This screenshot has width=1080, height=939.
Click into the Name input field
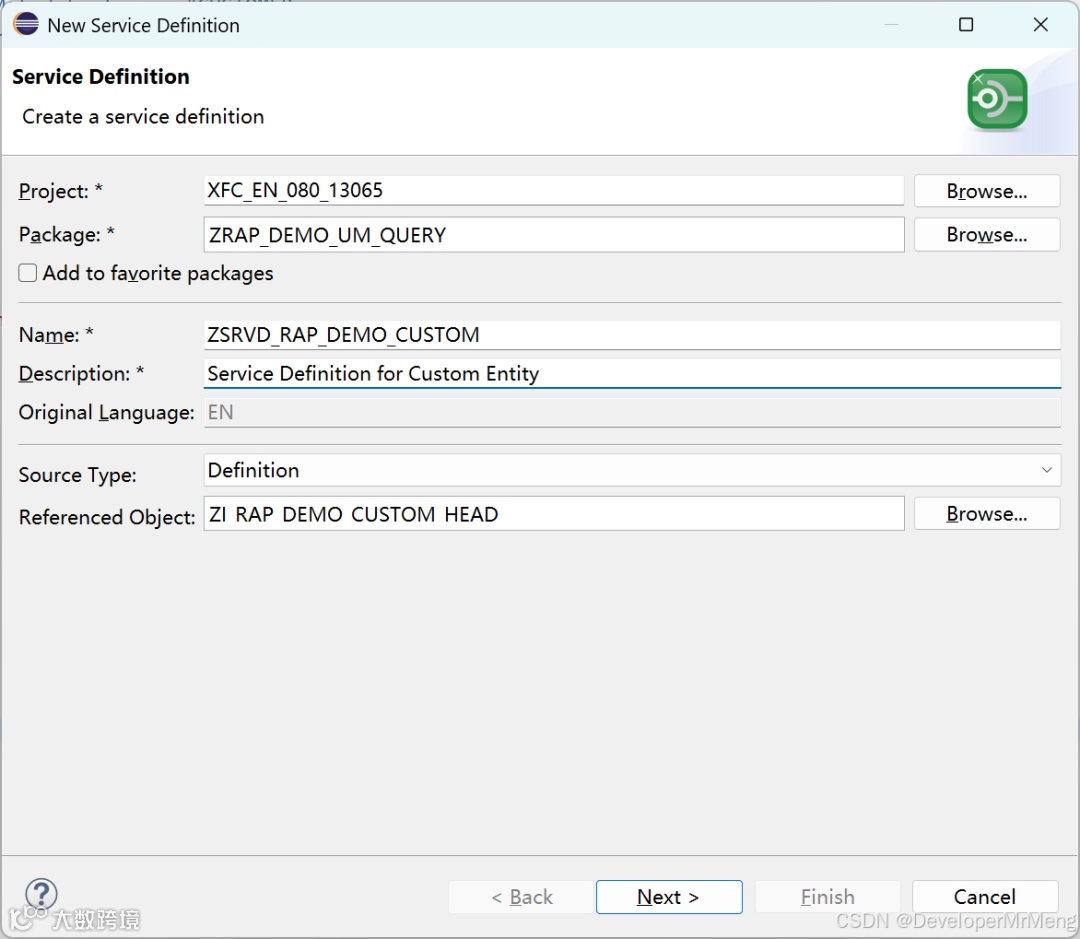point(632,335)
